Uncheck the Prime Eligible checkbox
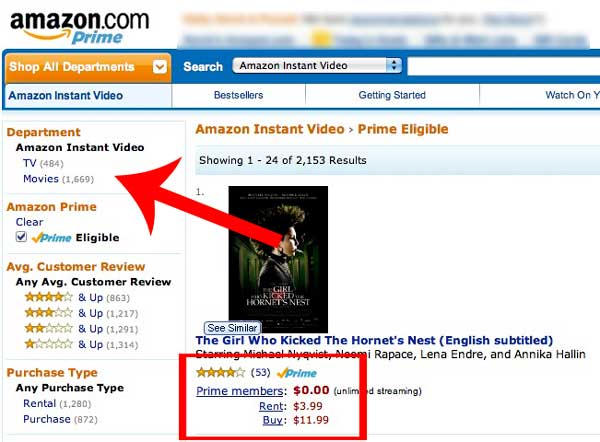The height and width of the screenshot is (442, 600). pos(21,237)
